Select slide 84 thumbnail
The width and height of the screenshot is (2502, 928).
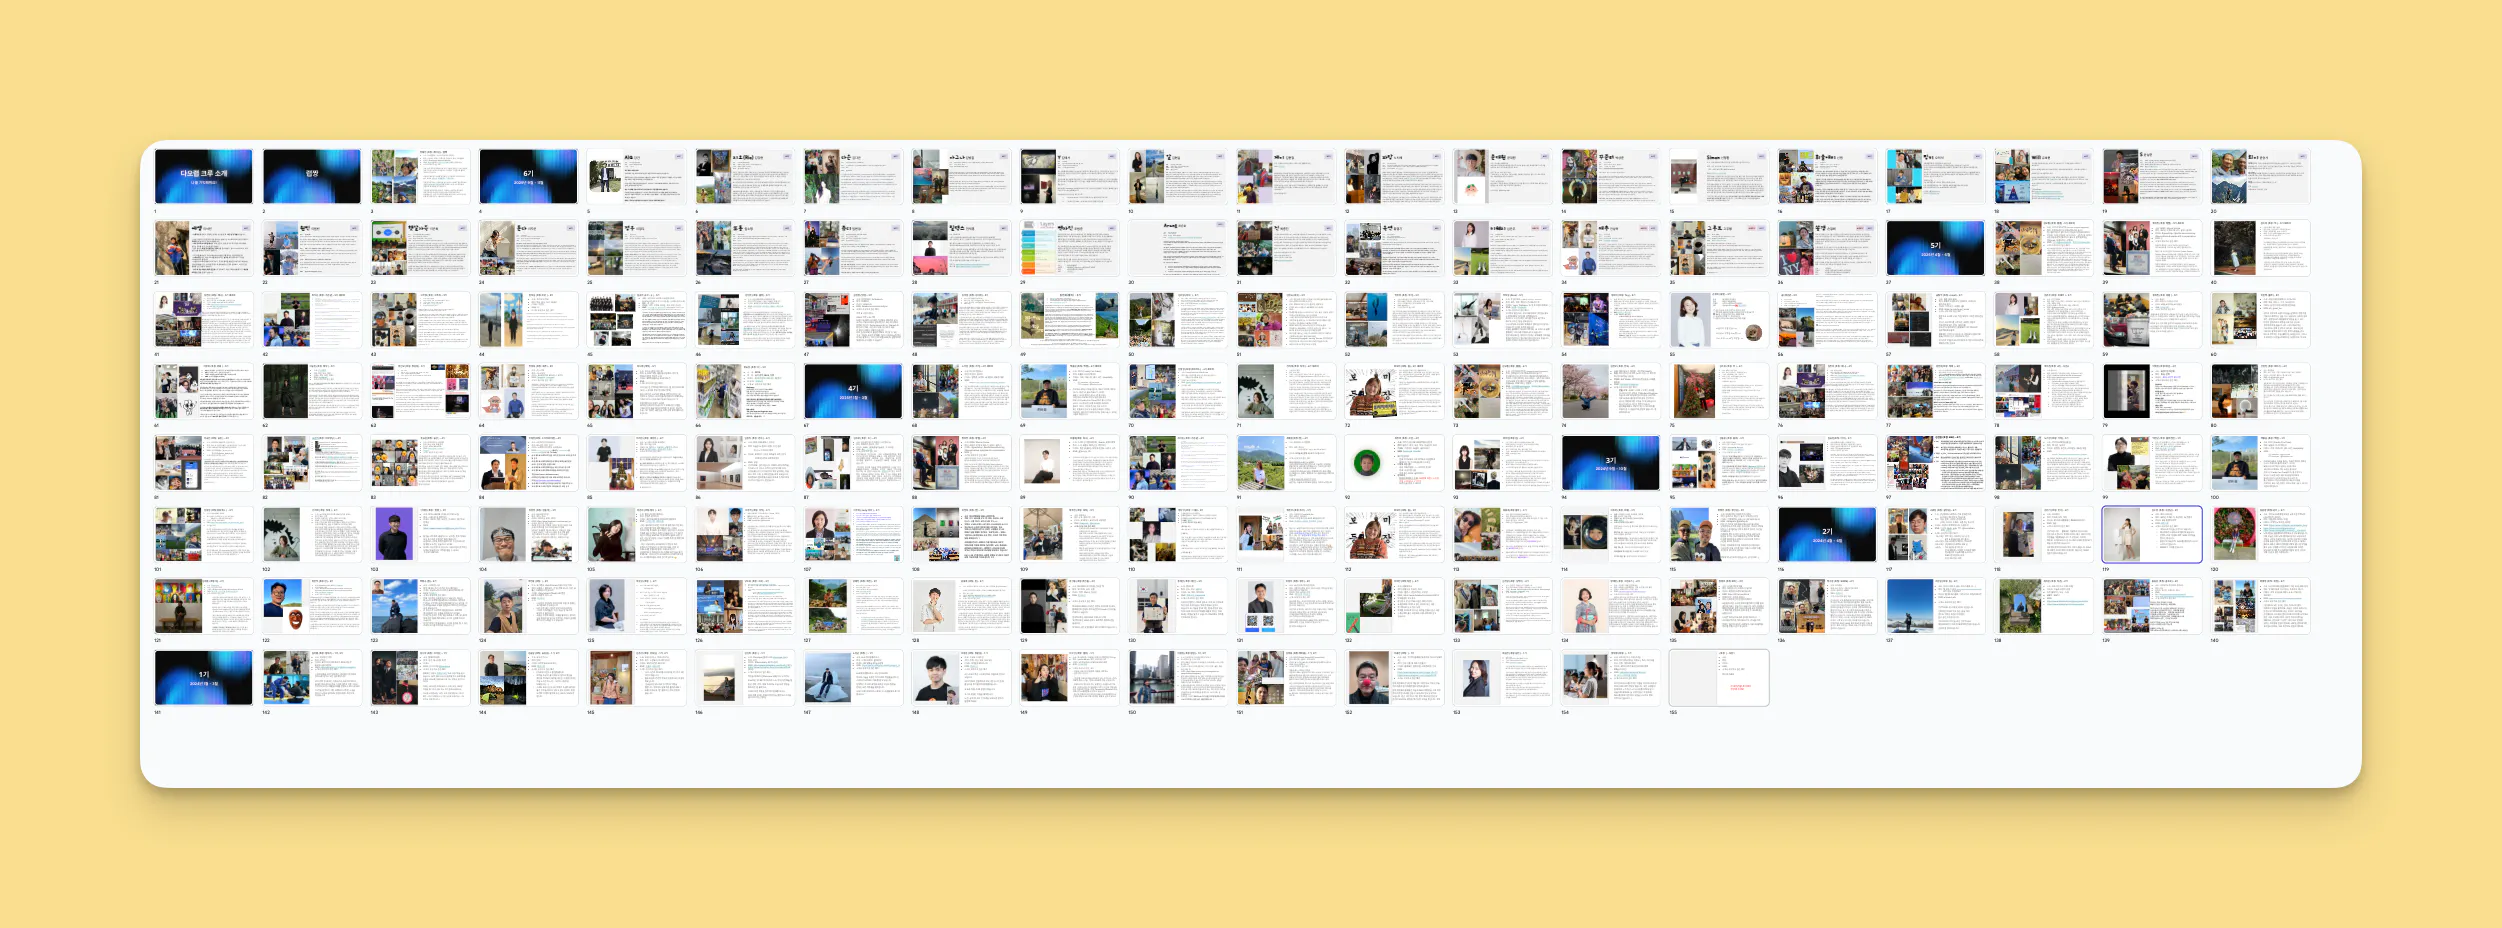pyautogui.click(x=528, y=463)
